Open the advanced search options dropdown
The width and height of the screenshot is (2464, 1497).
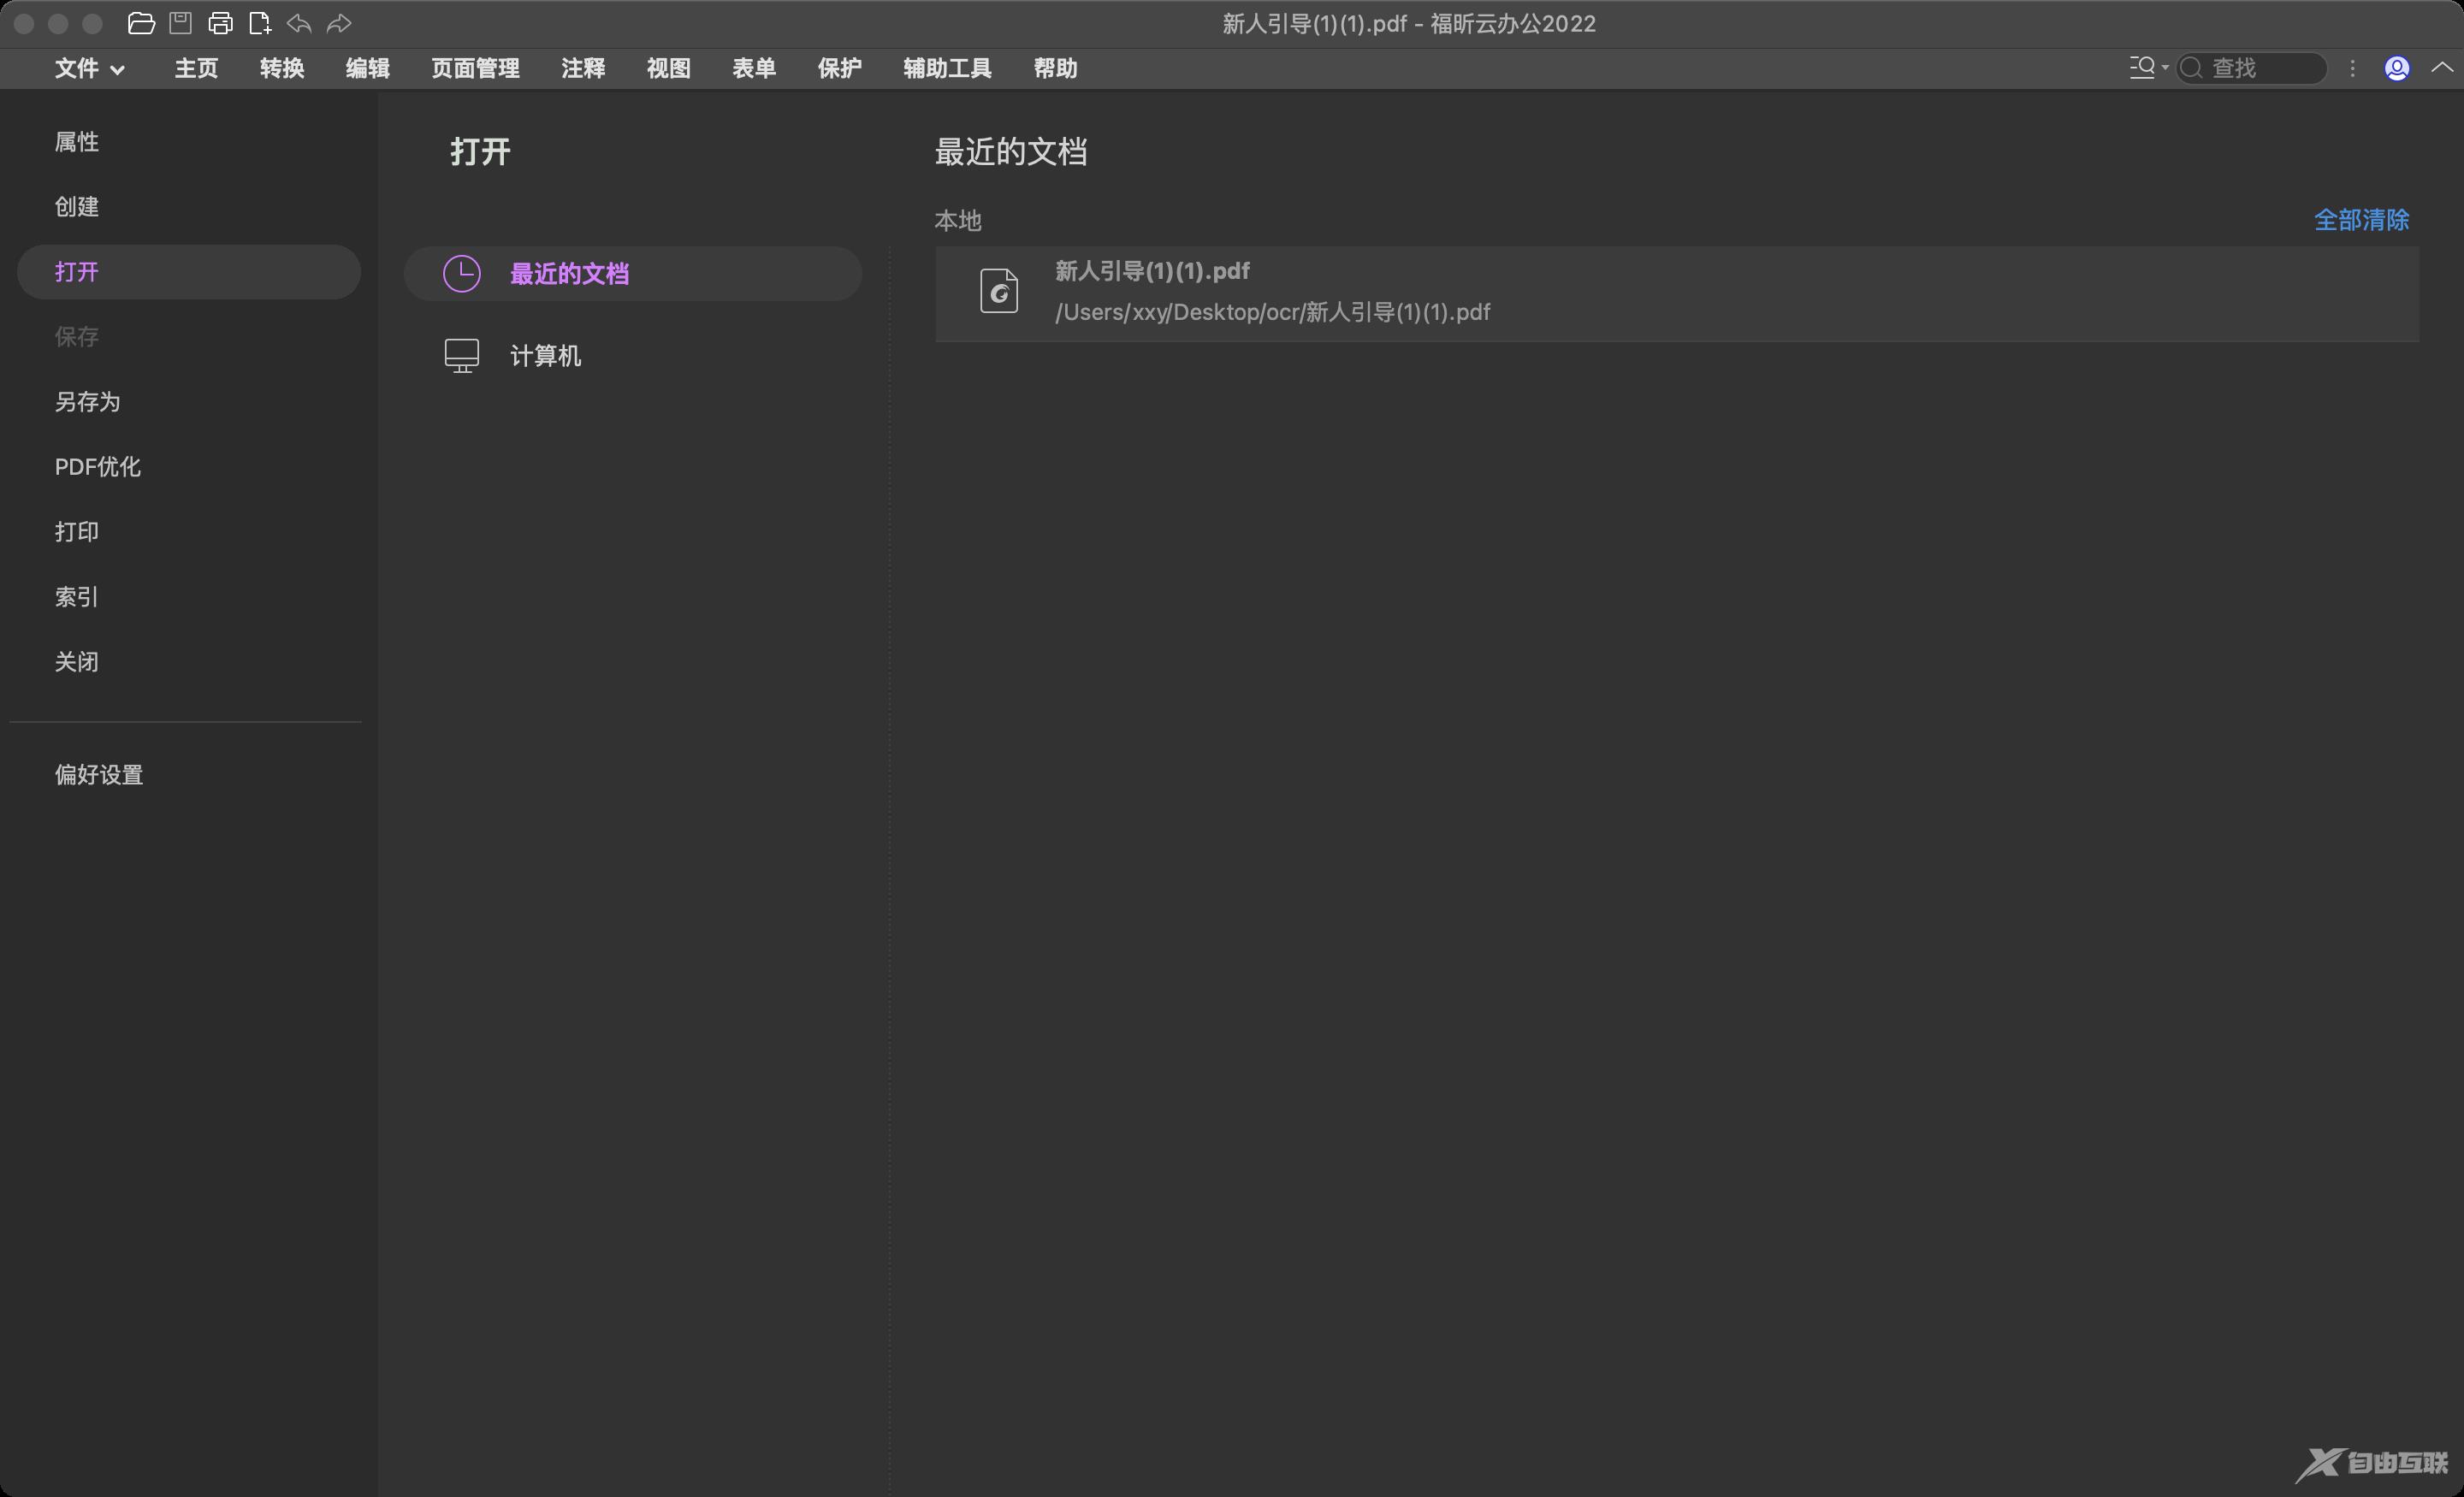(x=2148, y=68)
